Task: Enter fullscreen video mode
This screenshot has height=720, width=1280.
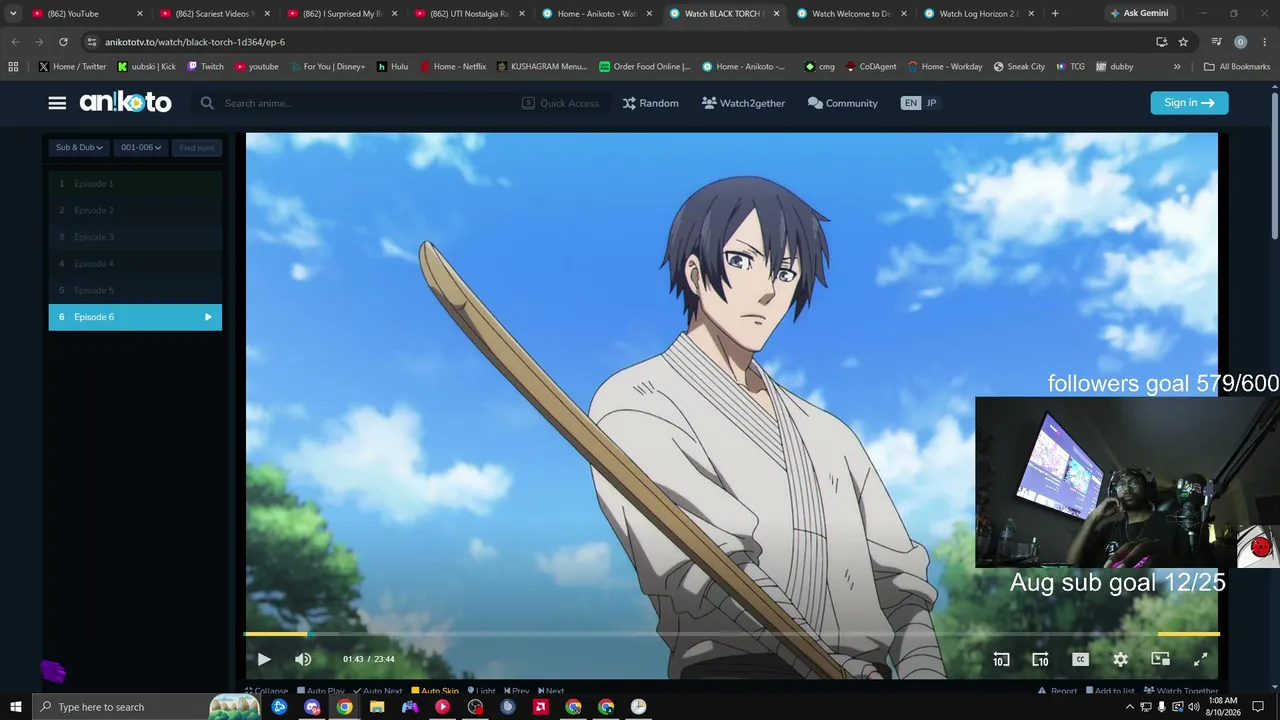Action: 1200,659
